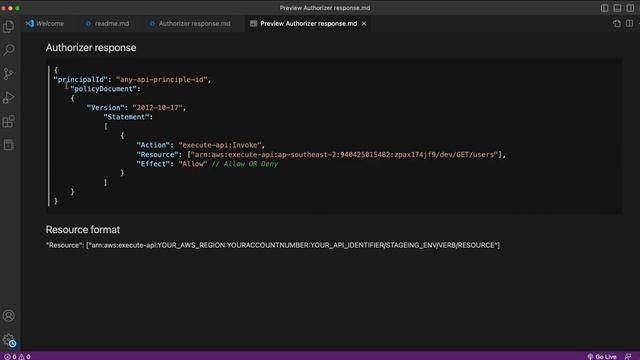
Task: Open the Source Control view
Action: [9, 74]
